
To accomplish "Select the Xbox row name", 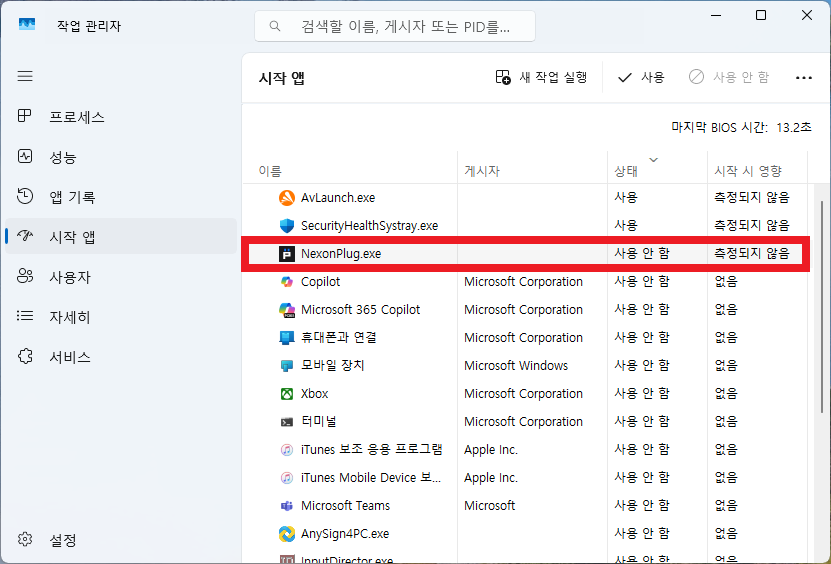I will (314, 394).
